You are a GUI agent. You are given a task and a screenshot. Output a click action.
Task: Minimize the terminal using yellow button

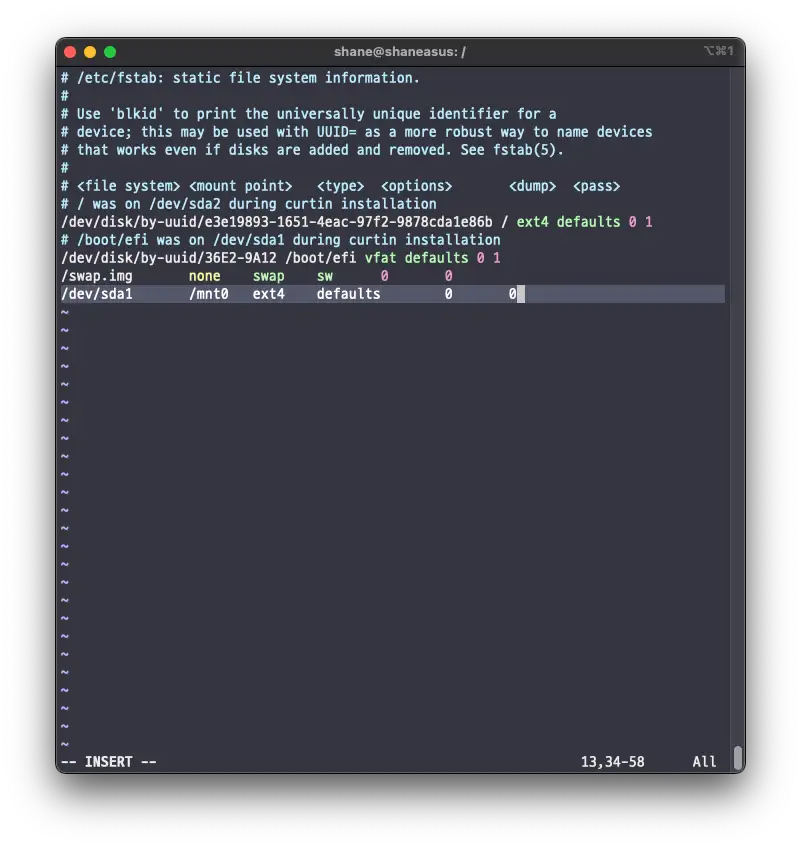coord(90,52)
